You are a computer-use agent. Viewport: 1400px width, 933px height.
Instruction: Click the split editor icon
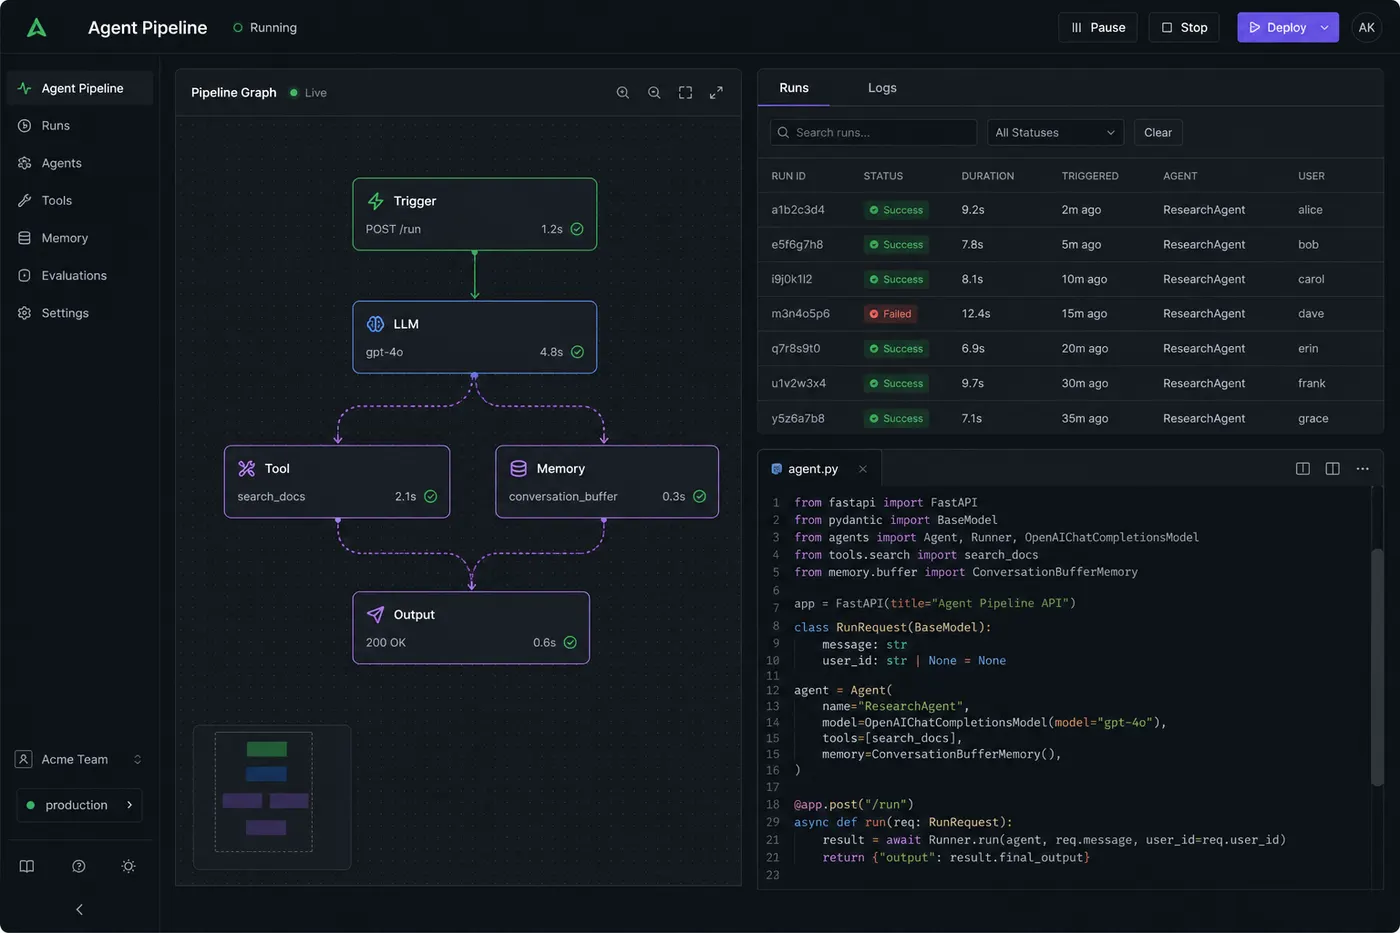pos(1303,469)
